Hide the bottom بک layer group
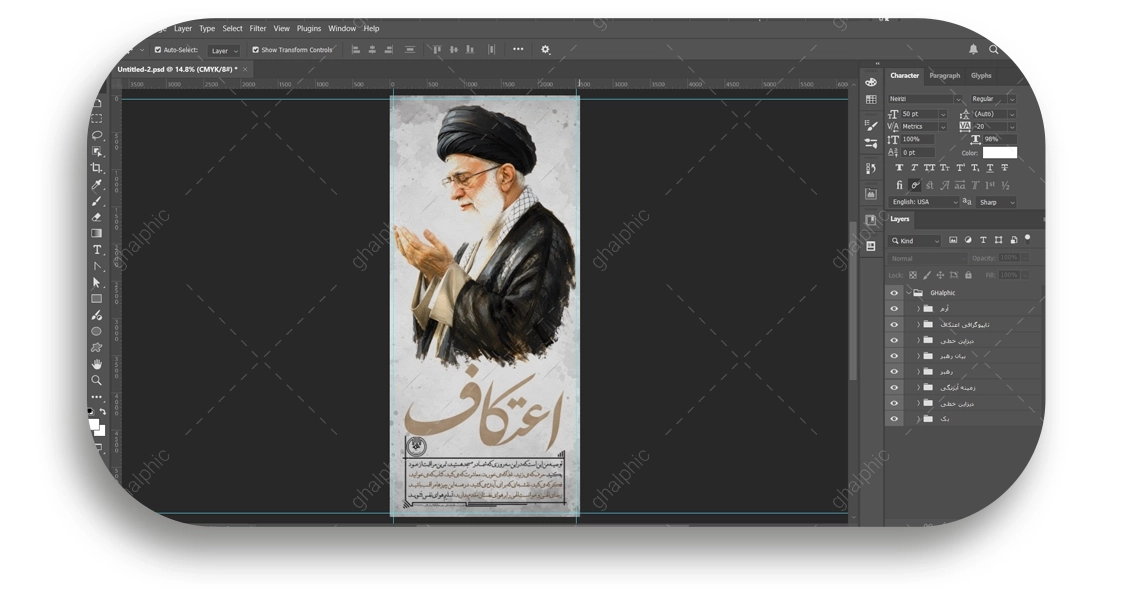The image size is (1148, 602). point(894,419)
